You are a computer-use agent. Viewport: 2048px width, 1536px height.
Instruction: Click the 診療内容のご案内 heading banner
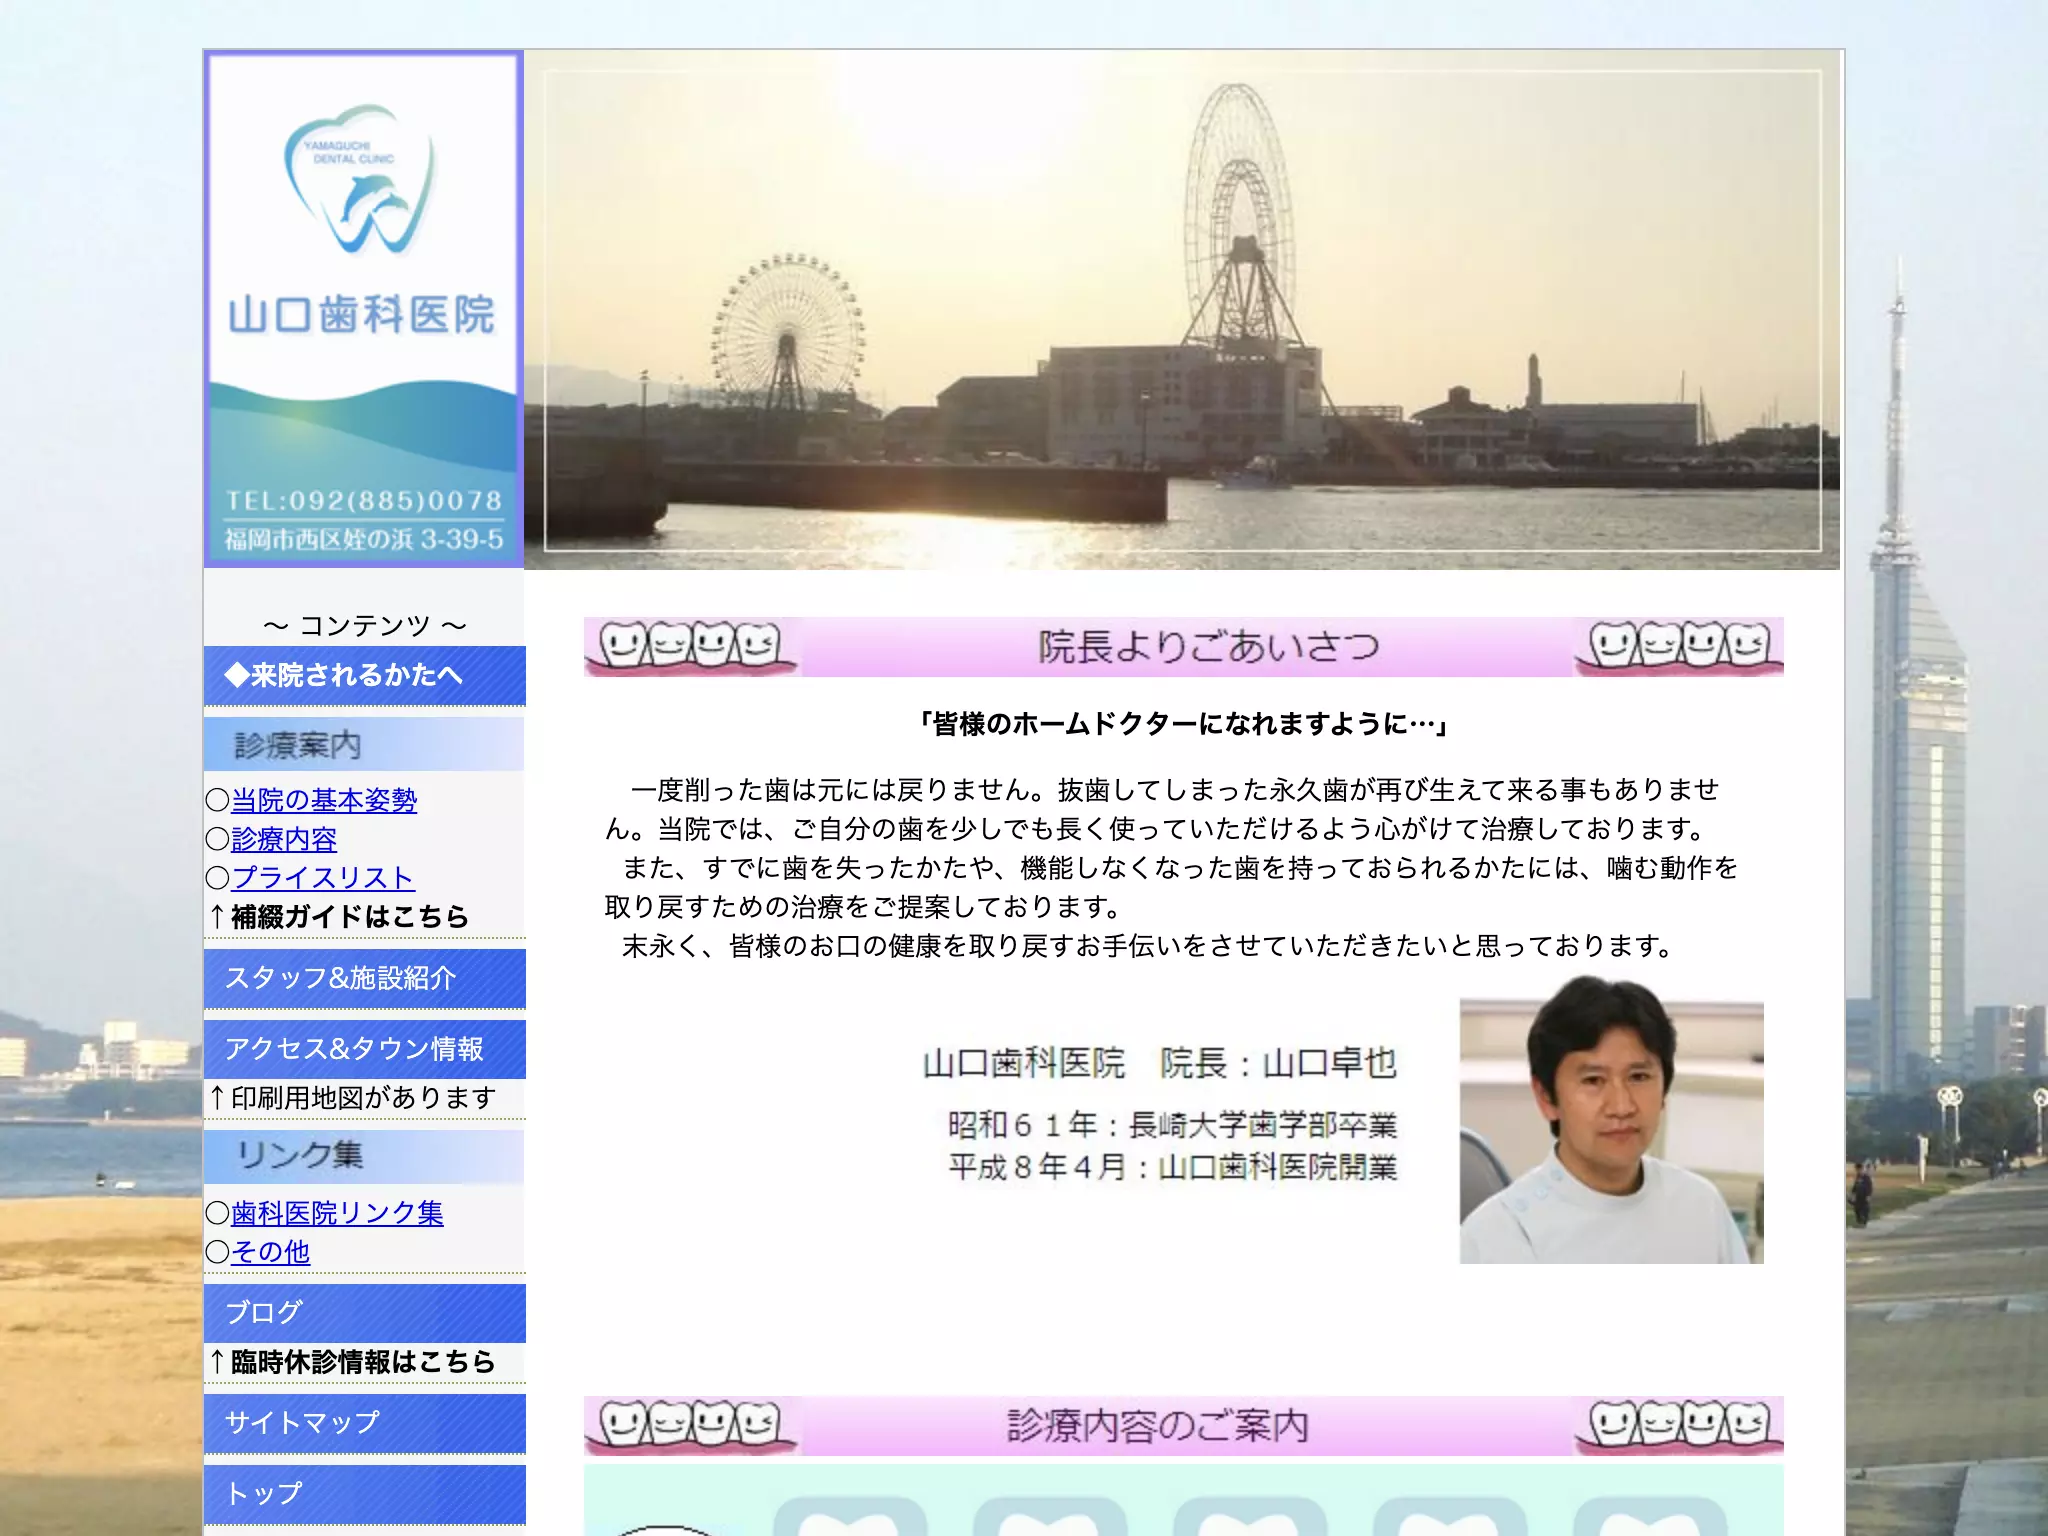pyautogui.click(x=1183, y=1426)
